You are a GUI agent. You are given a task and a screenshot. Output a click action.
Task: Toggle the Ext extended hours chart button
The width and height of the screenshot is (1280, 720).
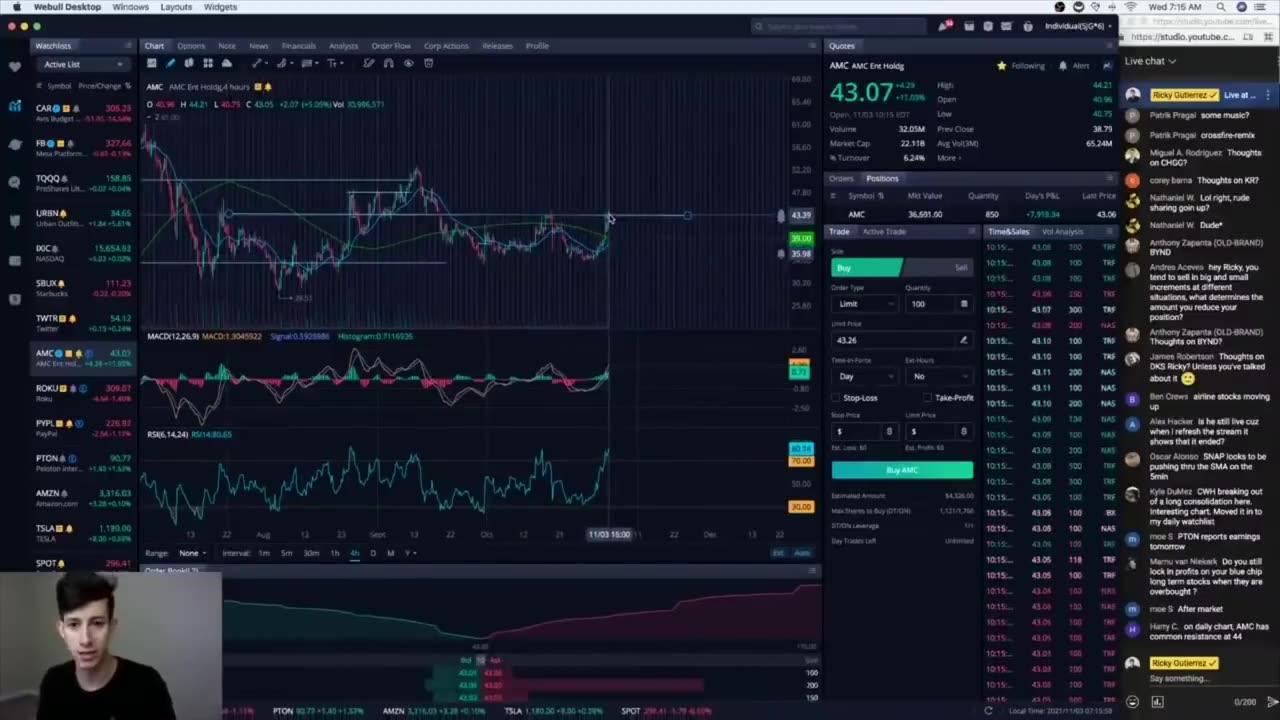pos(778,553)
